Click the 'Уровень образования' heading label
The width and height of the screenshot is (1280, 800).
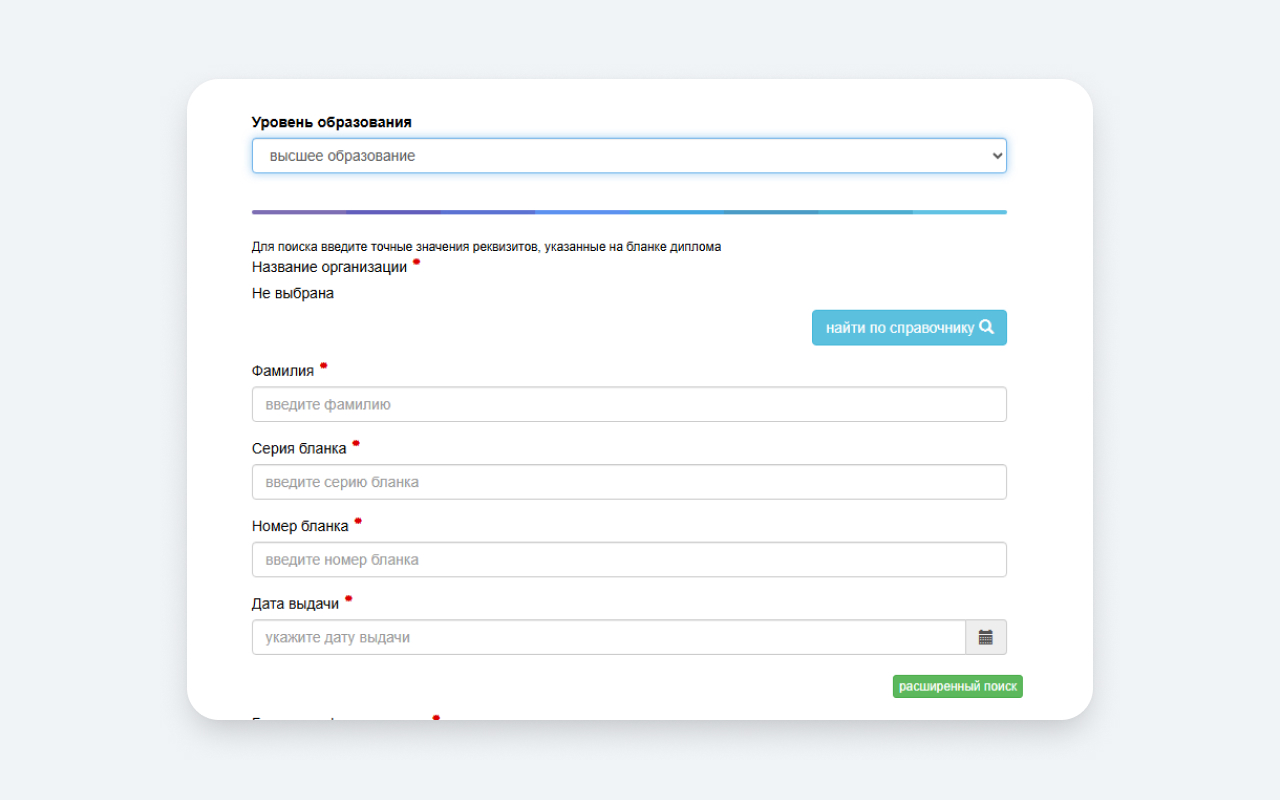coord(331,122)
